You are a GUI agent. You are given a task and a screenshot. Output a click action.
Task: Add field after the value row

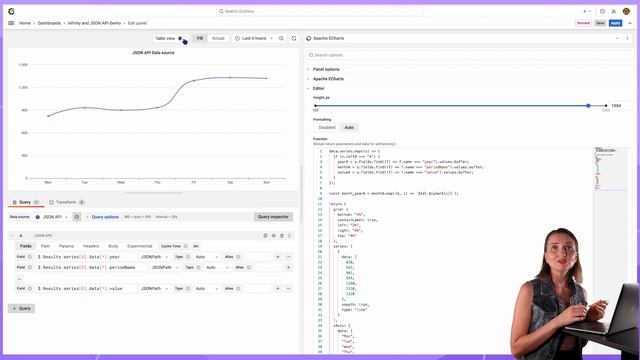coord(278,289)
